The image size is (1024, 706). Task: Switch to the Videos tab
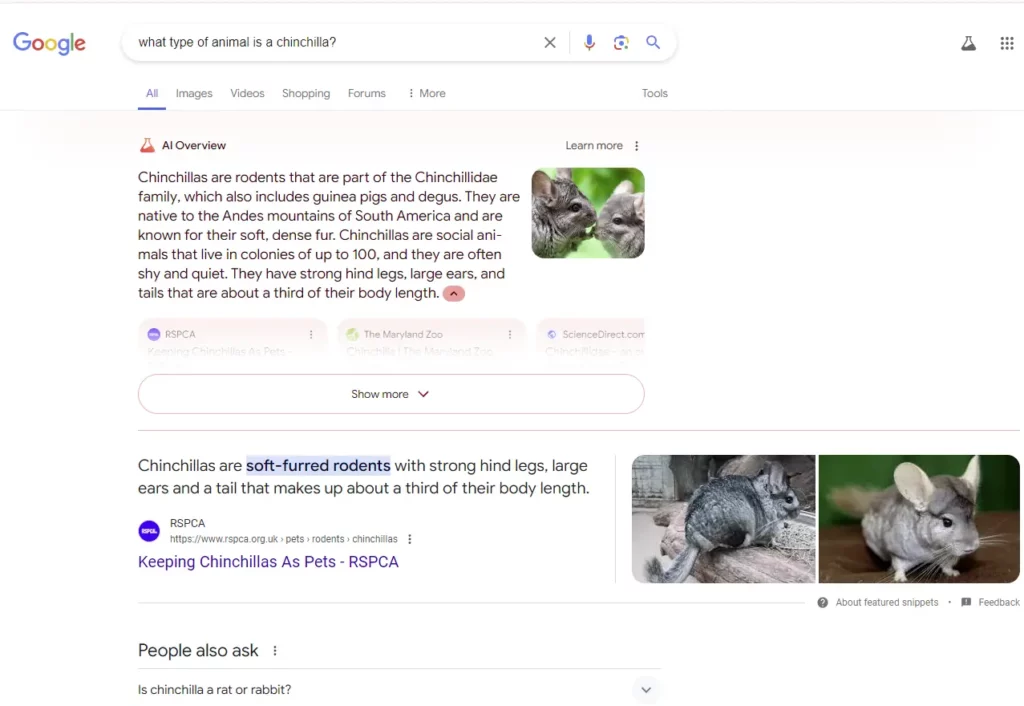[247, 93]
